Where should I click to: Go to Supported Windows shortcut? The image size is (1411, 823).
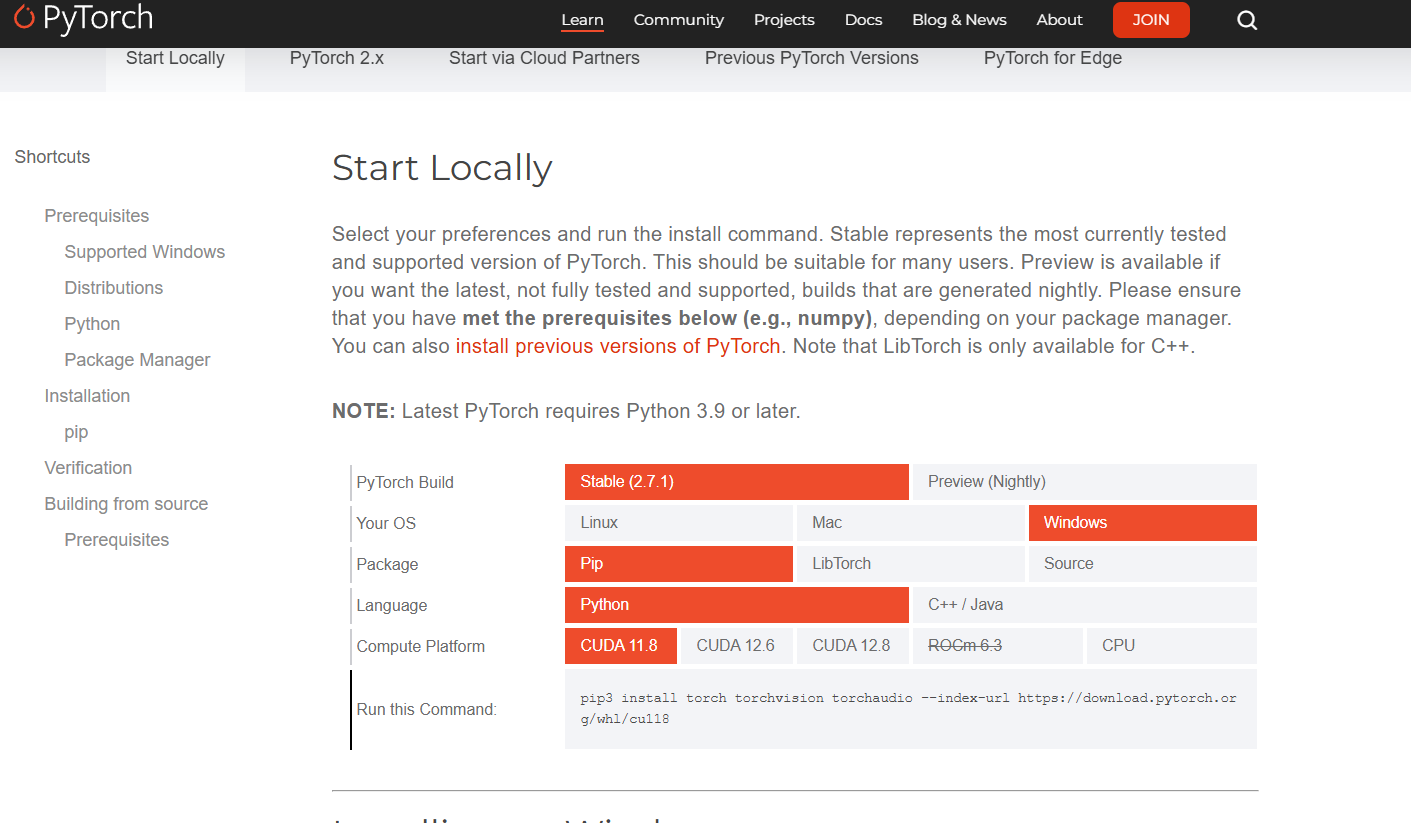tap(145, 252)
